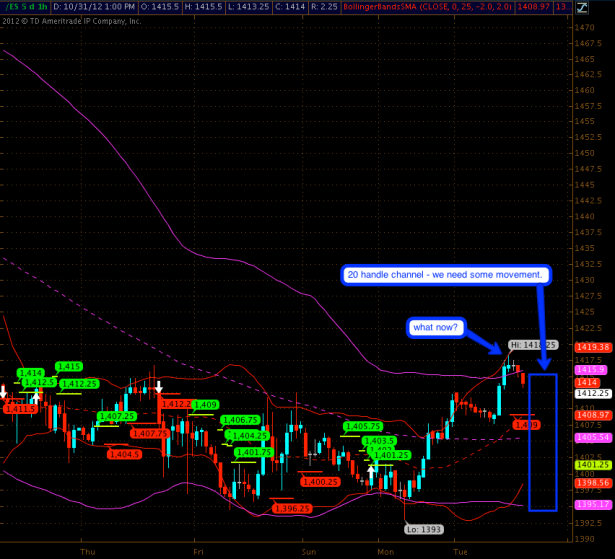
Task: Click the Lo: 1393 price bubble
Action: 423,529
